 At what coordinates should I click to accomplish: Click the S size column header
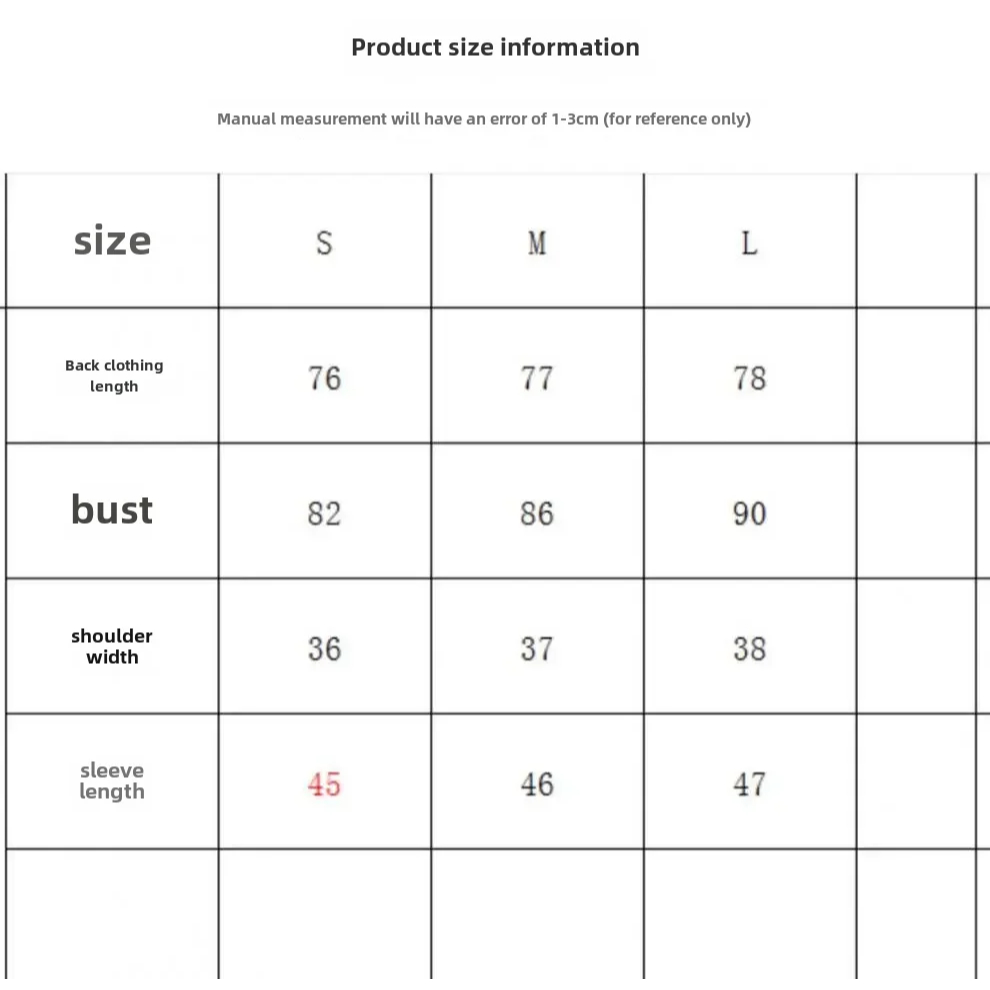[x=324, y=243]
